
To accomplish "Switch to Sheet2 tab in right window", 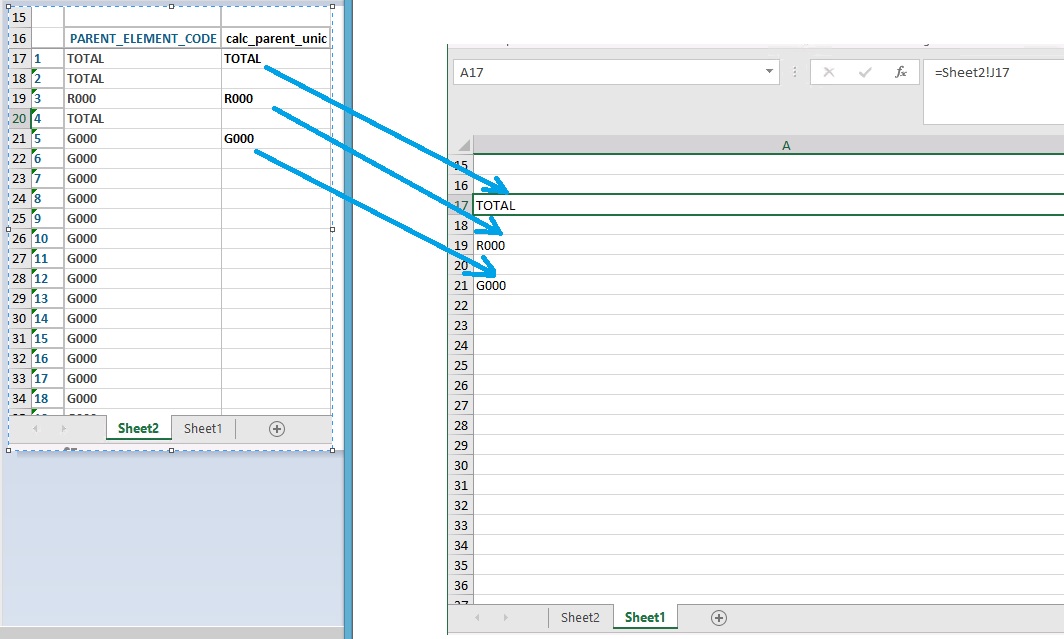I will click(580, 618).
